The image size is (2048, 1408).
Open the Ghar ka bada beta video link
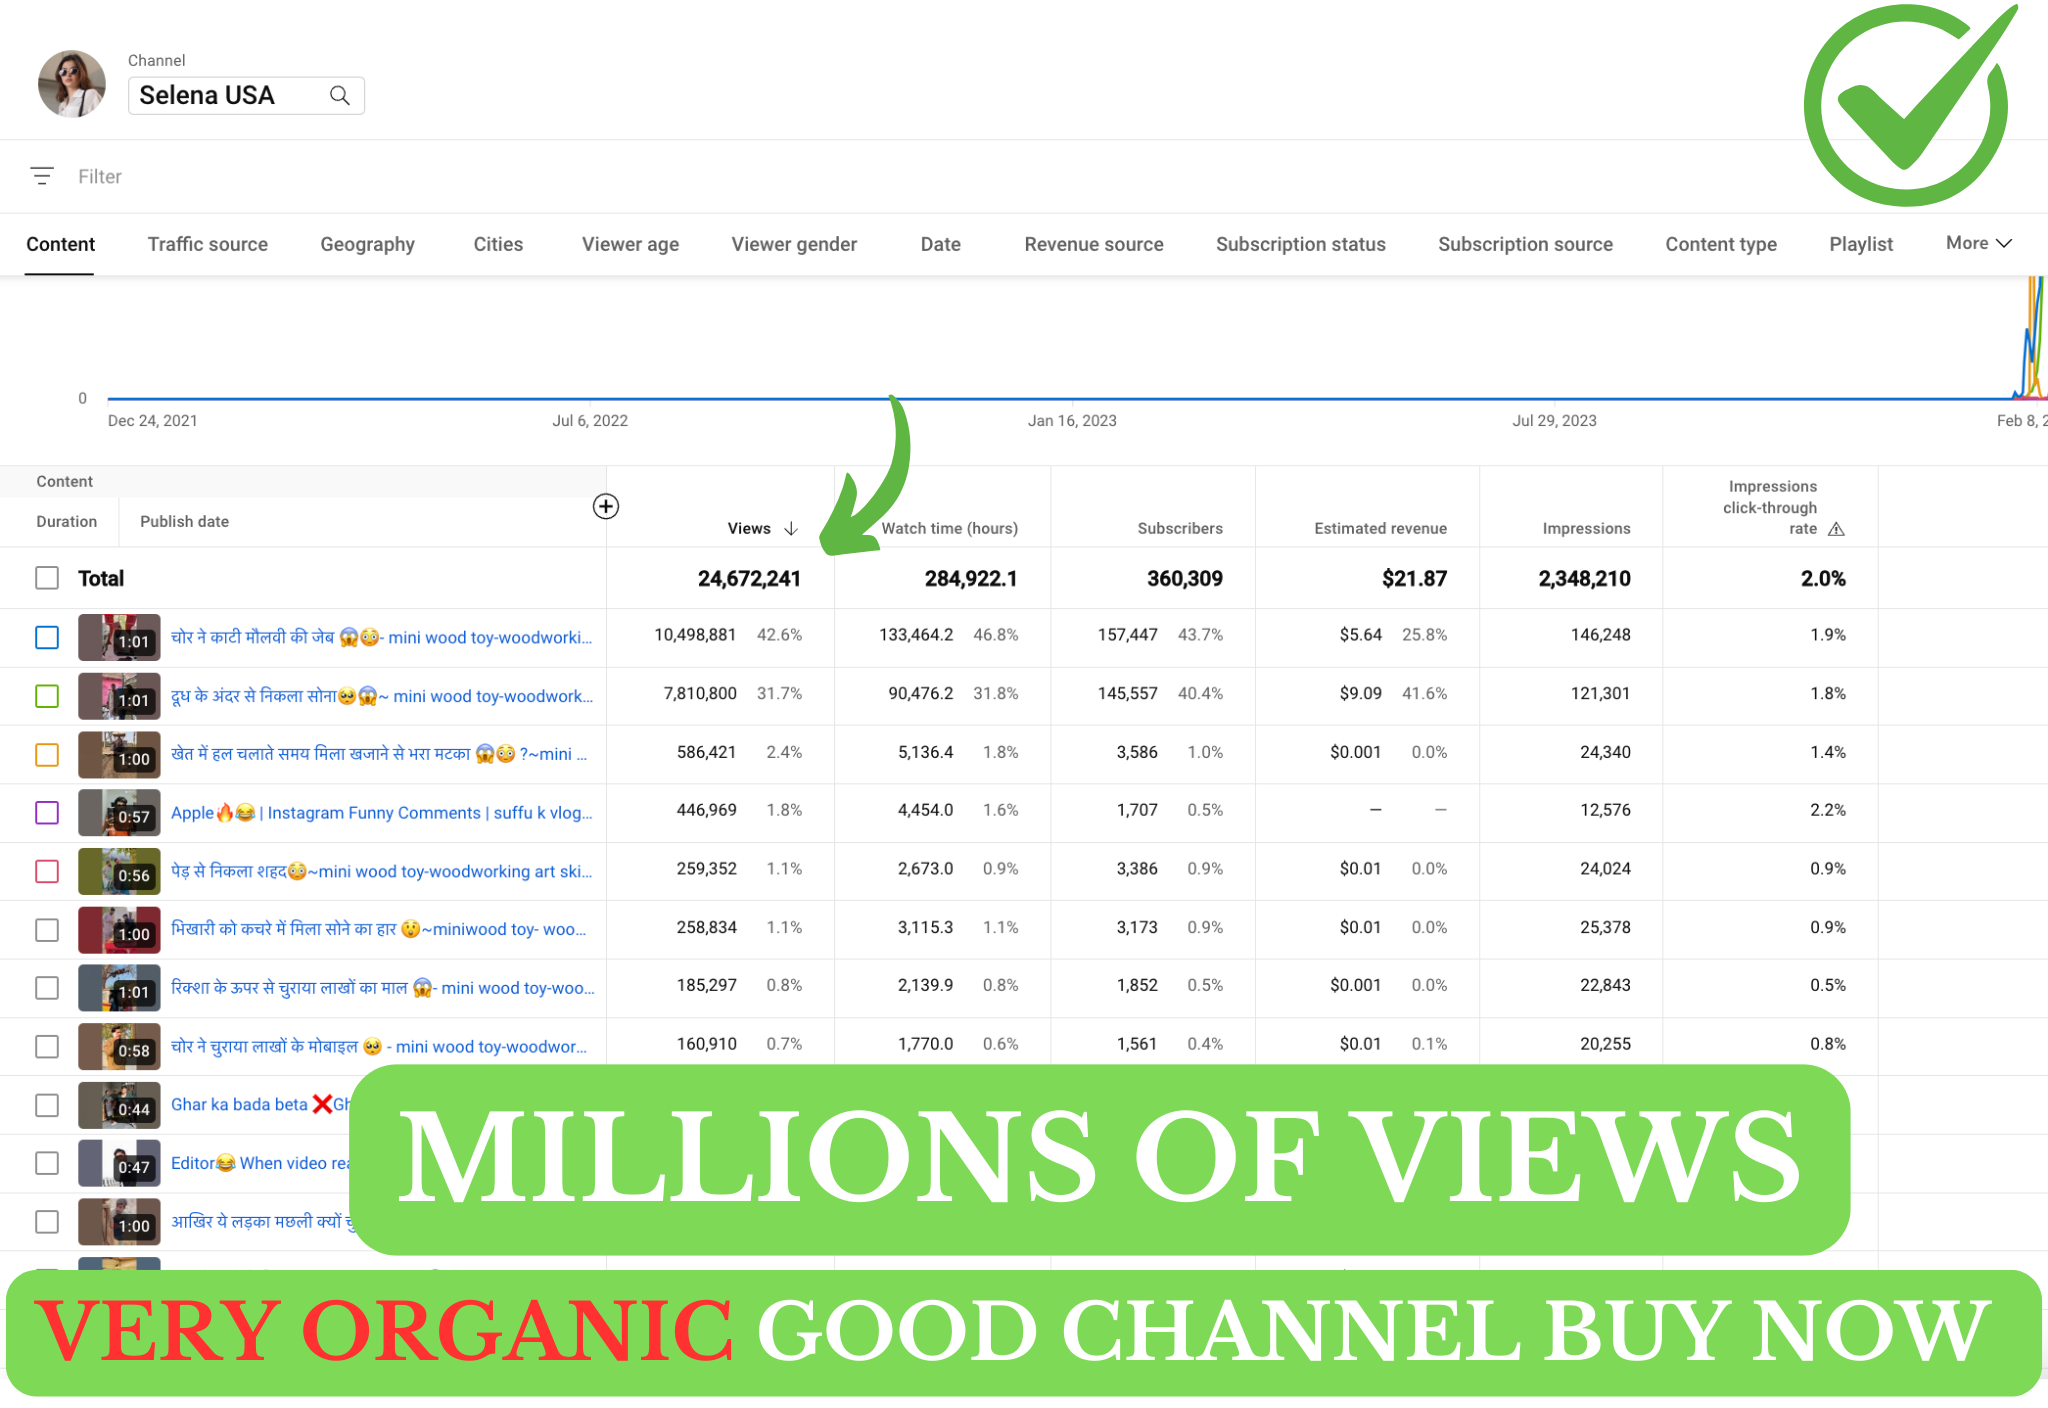coord(240,1104)
